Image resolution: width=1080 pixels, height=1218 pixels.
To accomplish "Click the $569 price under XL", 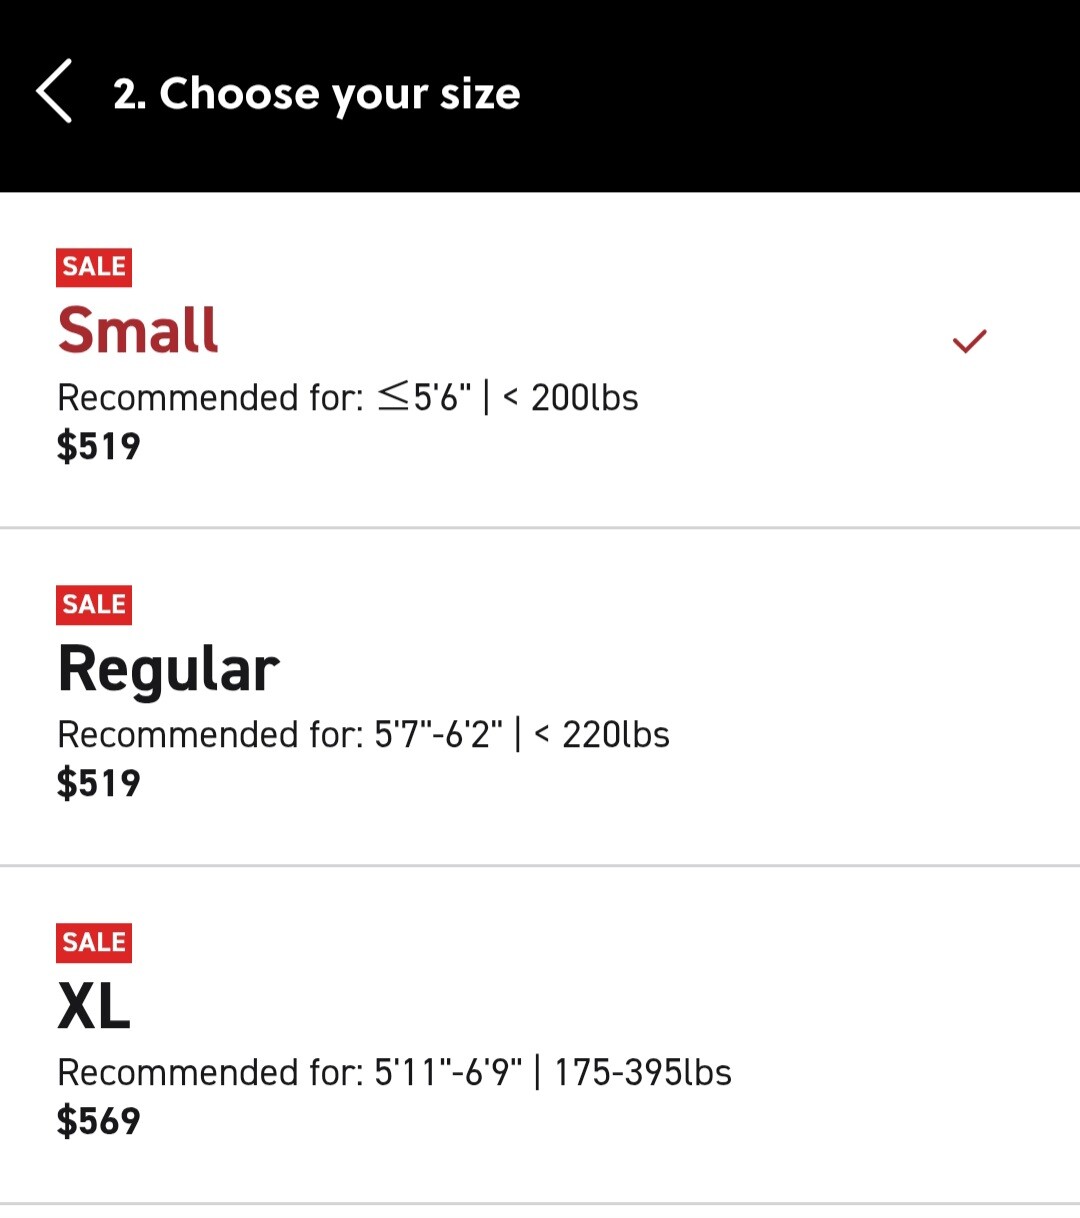I will click(98, 1121).
